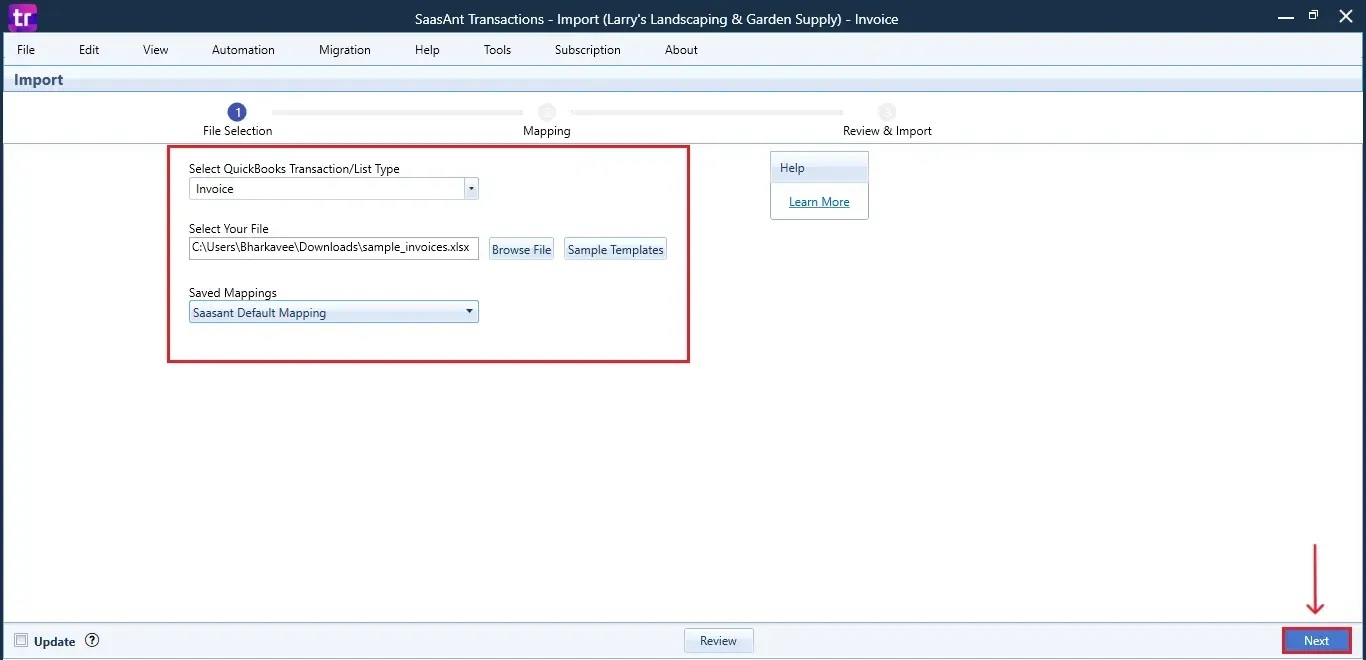Screen dimensions: 1366x660
Task: Open Sample Templates
Action: click(616, 250)
